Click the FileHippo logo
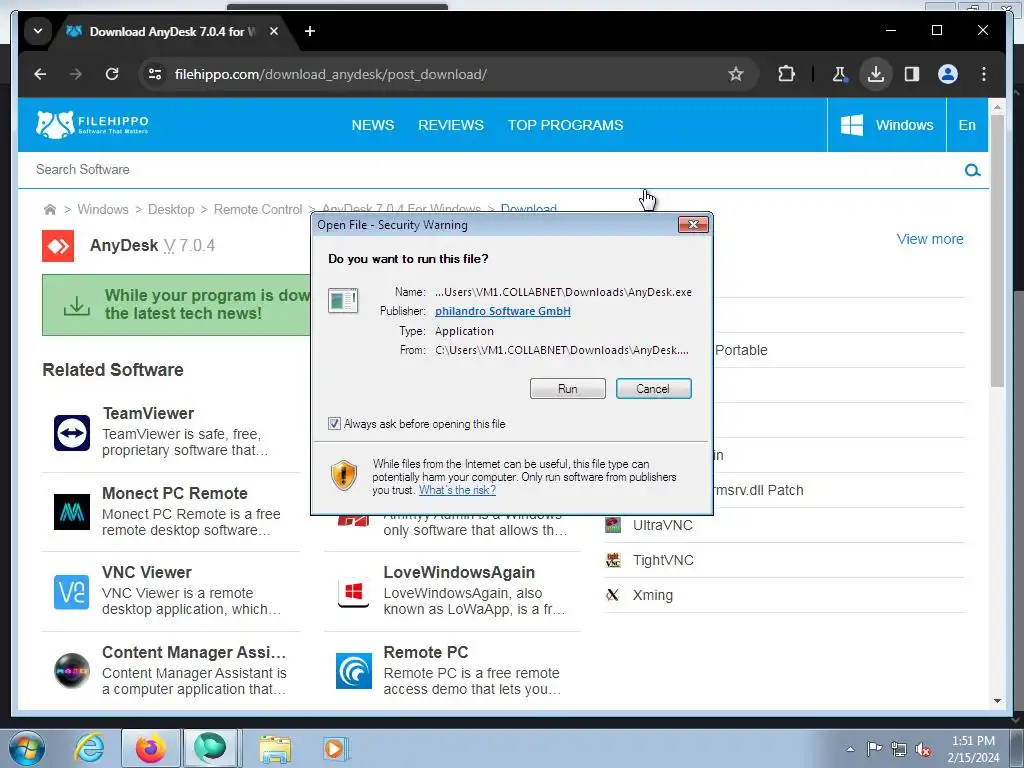The image size is (1024, 768). pyautogui.click(x=92, y=124)
